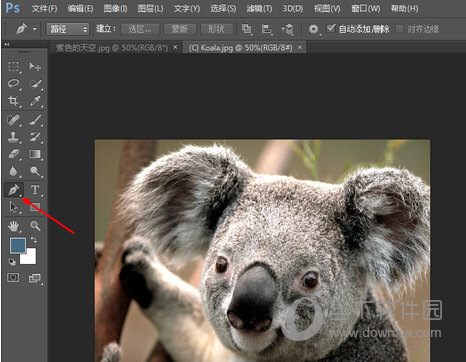Select the Dodge tool
The image size is (466, 362).
click(35, 171)
